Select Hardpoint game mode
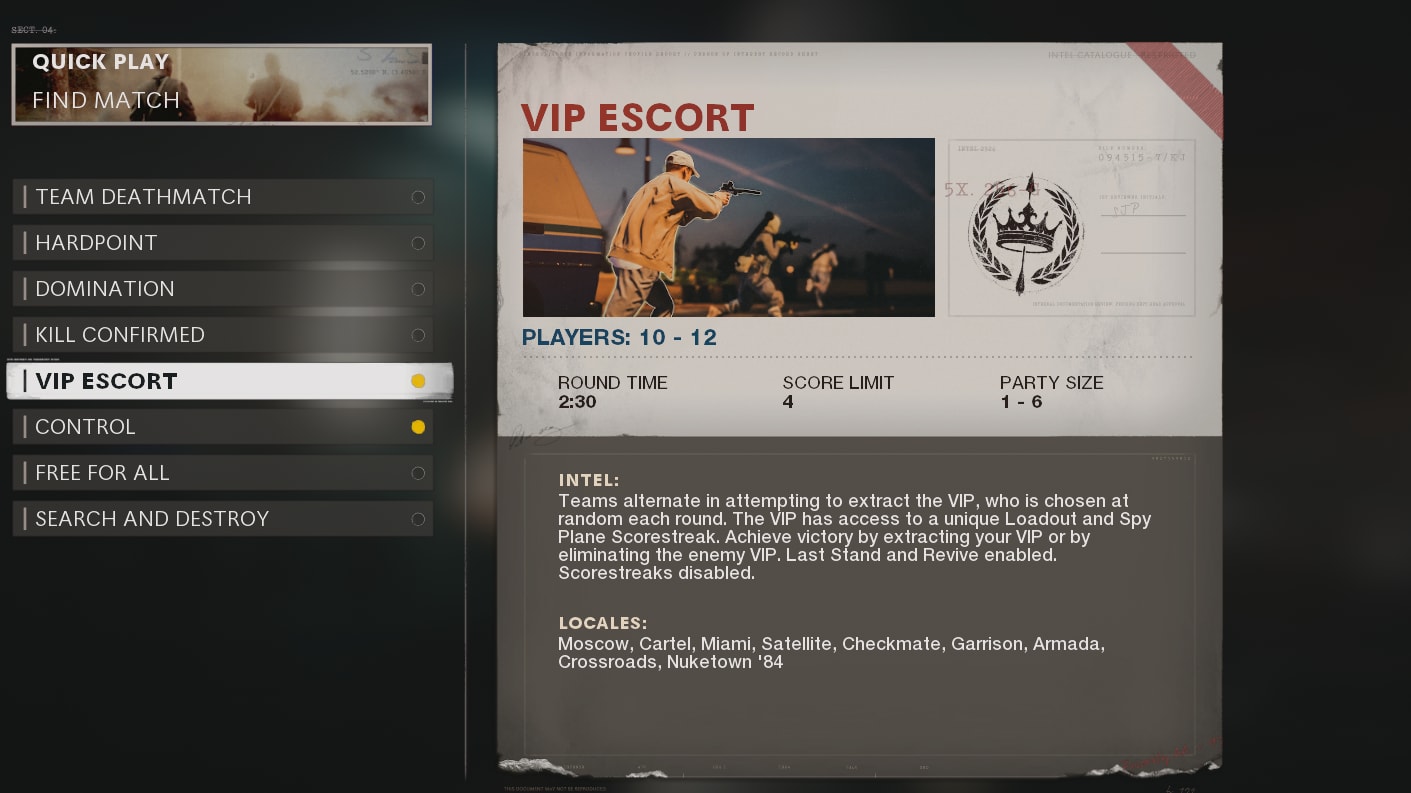1411x793 pixels. pyautogui.click(x=223, y=243)
